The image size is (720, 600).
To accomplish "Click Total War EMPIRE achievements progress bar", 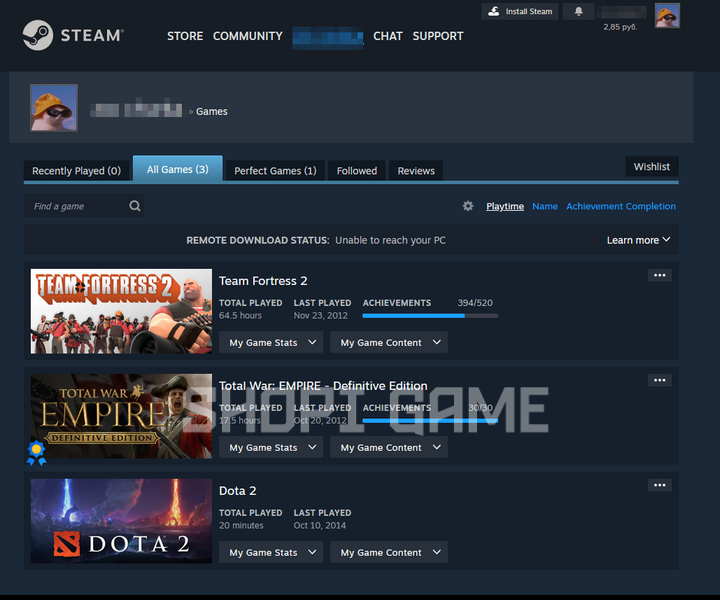I will coord(430,421).
